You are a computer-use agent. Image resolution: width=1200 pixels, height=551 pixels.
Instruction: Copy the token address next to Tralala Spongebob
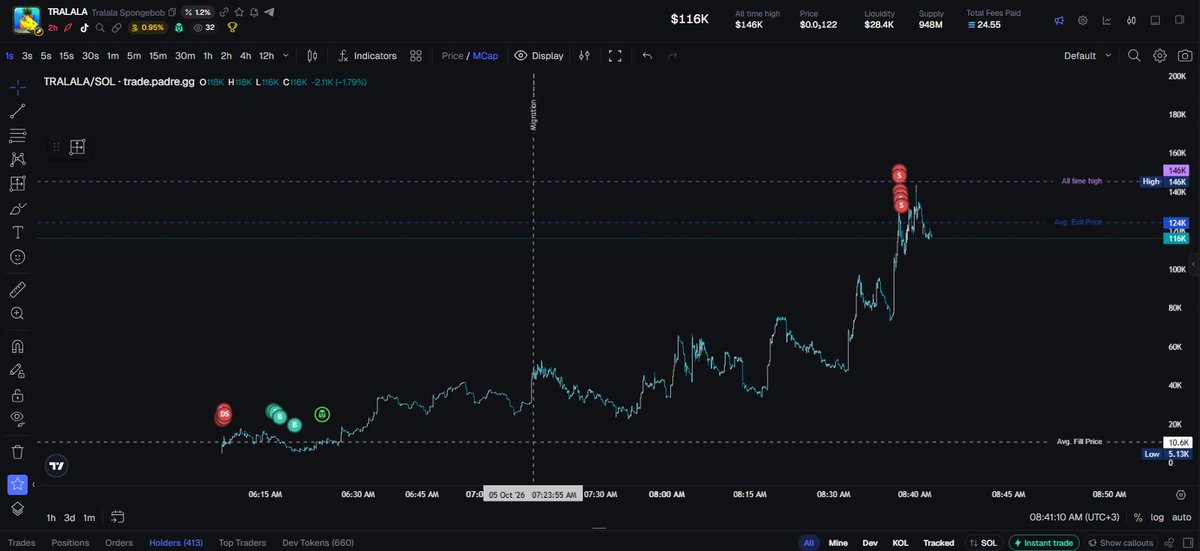click(x=172, y=12)
